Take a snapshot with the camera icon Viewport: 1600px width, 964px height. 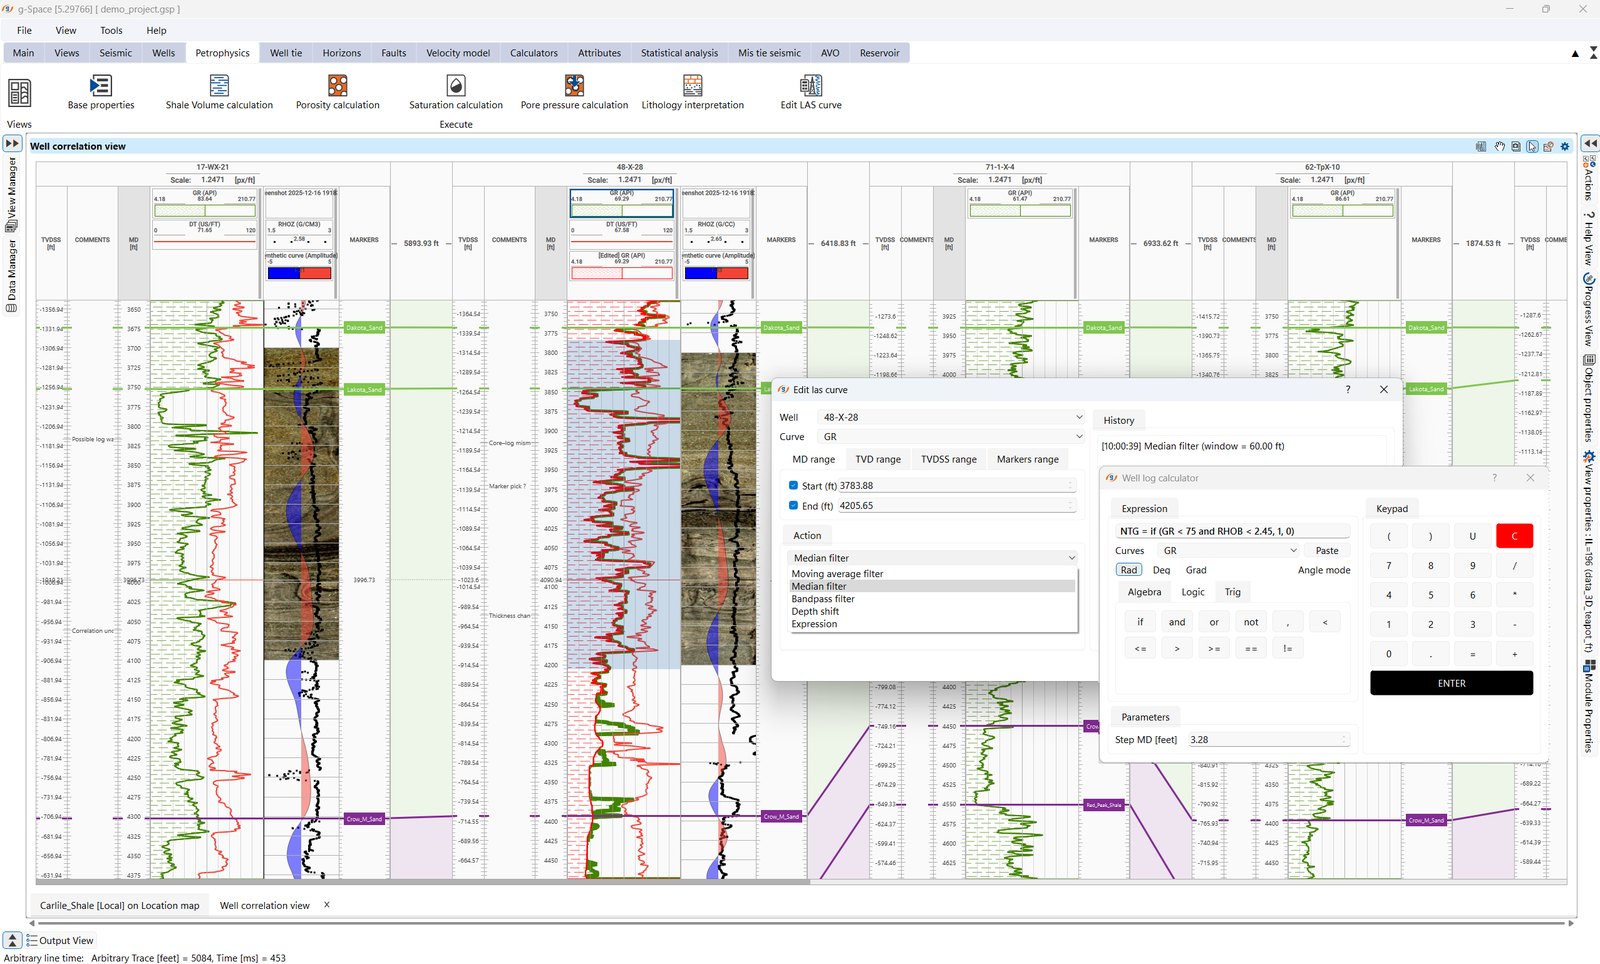(x=1516, y=146)
